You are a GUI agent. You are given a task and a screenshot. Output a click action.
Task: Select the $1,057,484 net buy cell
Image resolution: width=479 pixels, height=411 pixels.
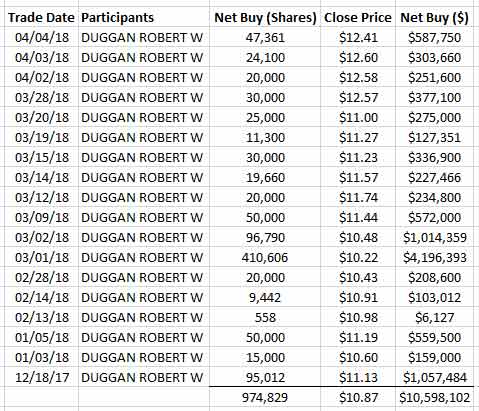coord(434,377)
